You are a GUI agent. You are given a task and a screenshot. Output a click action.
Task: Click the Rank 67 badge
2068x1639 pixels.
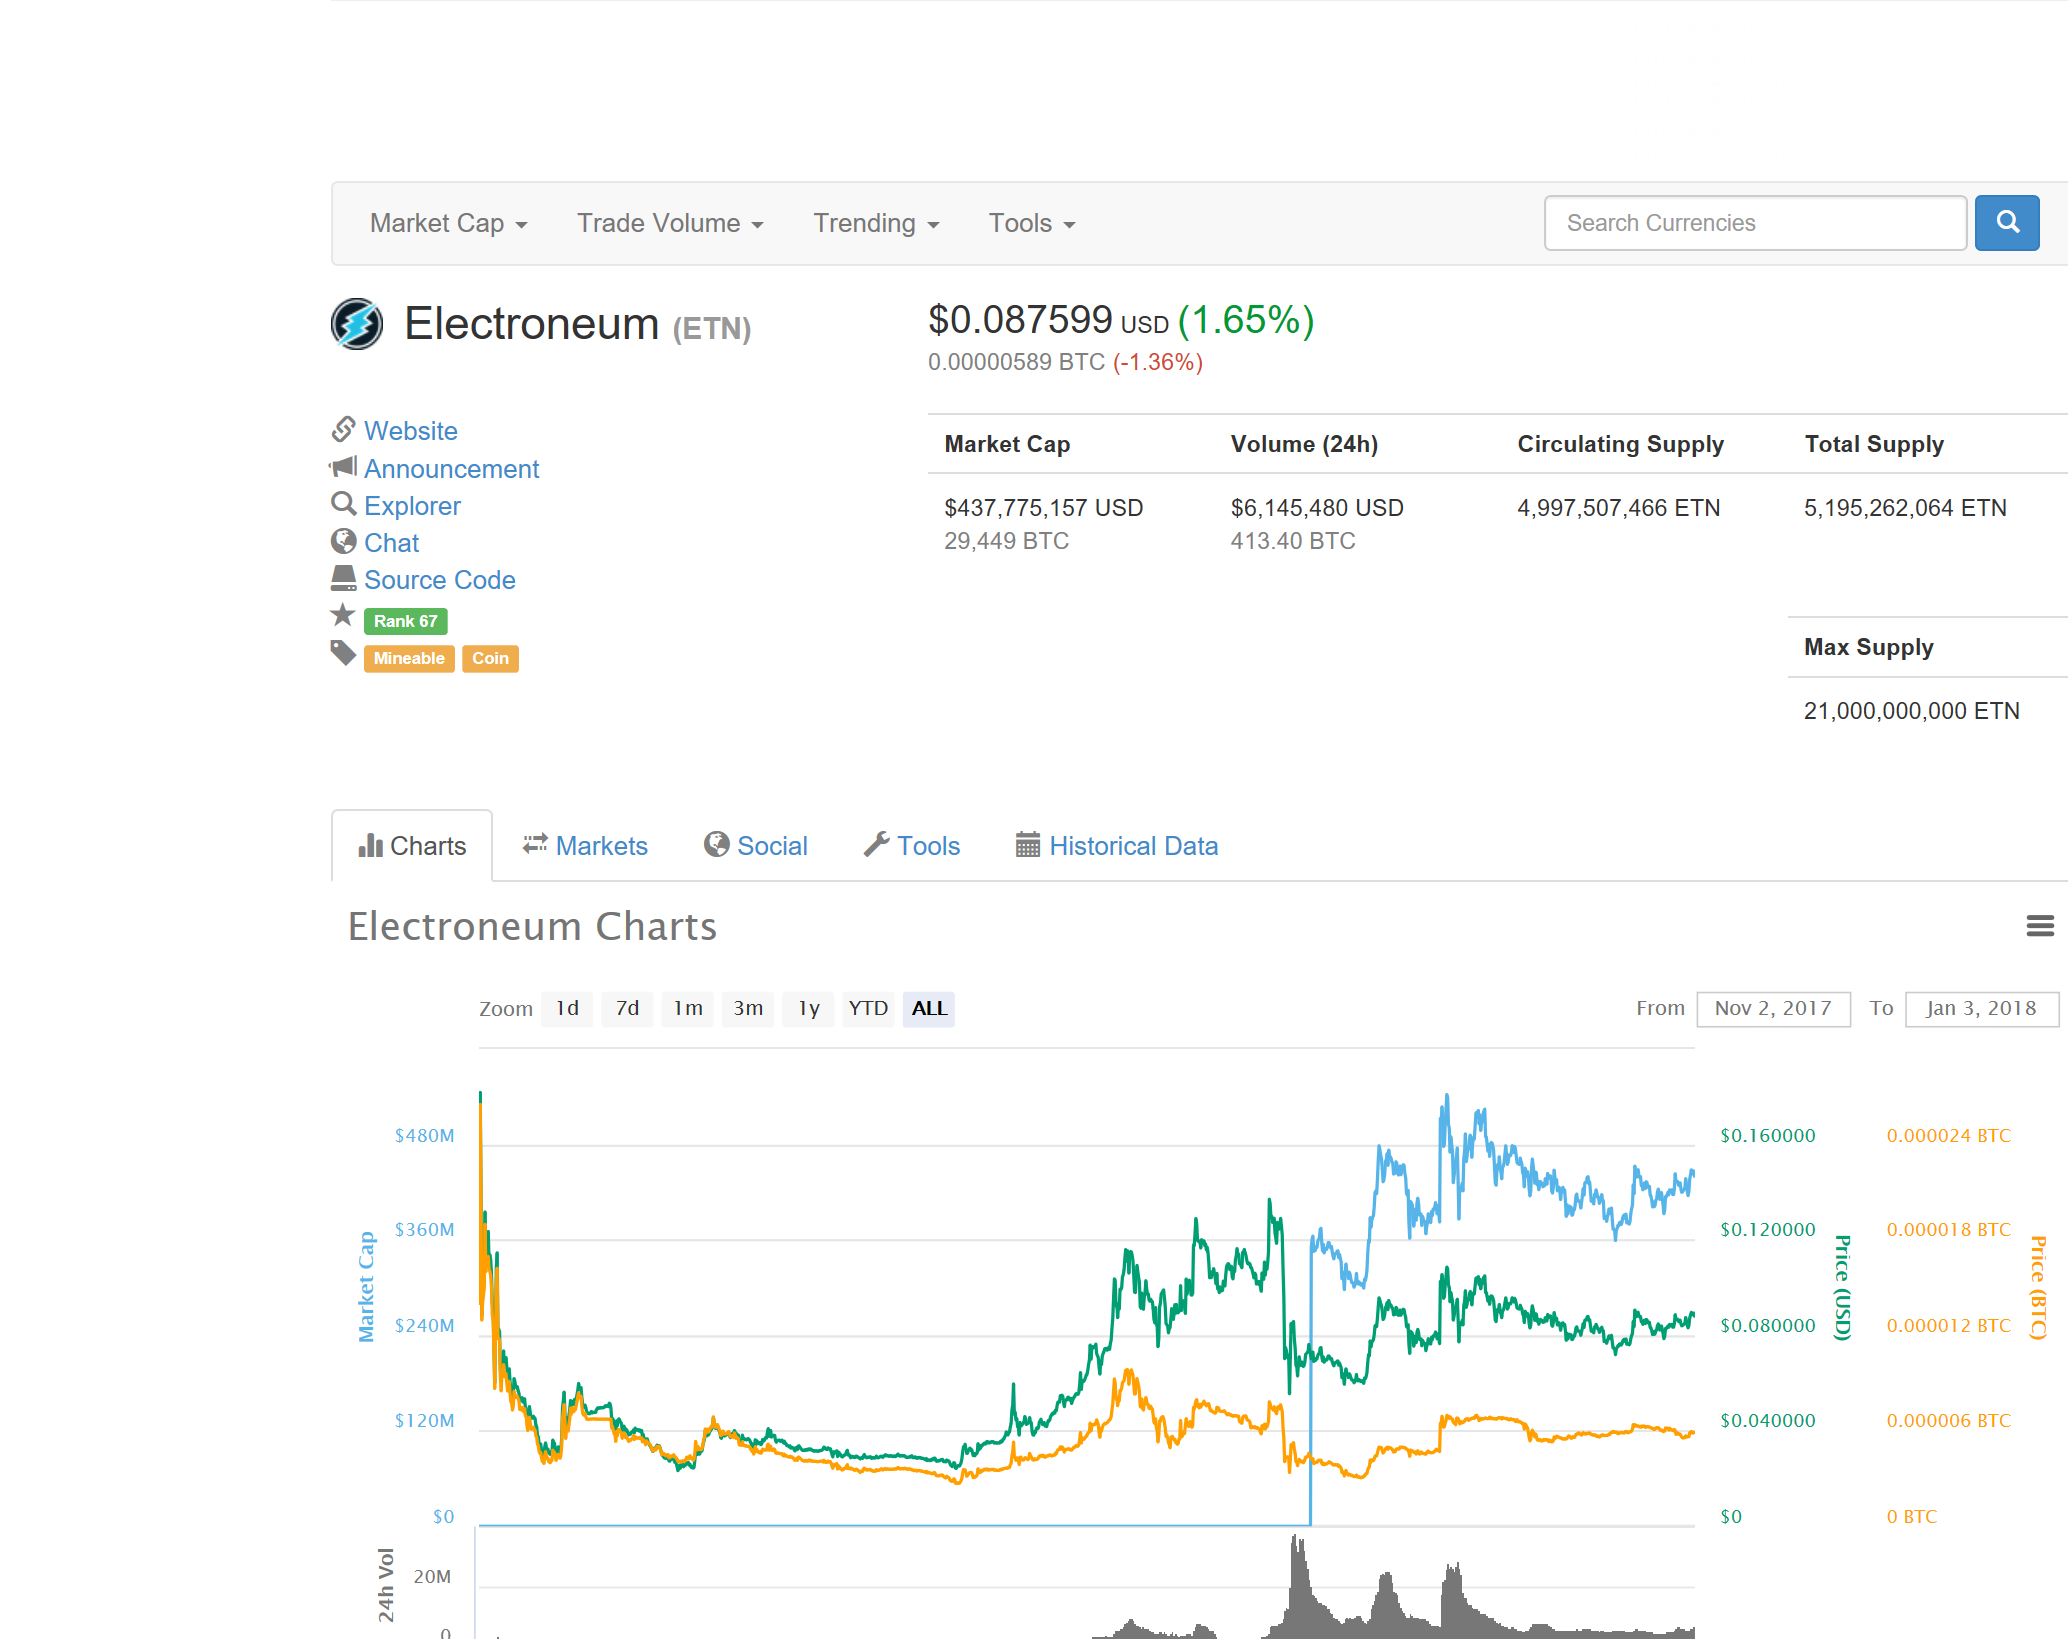tap(405, 621)
